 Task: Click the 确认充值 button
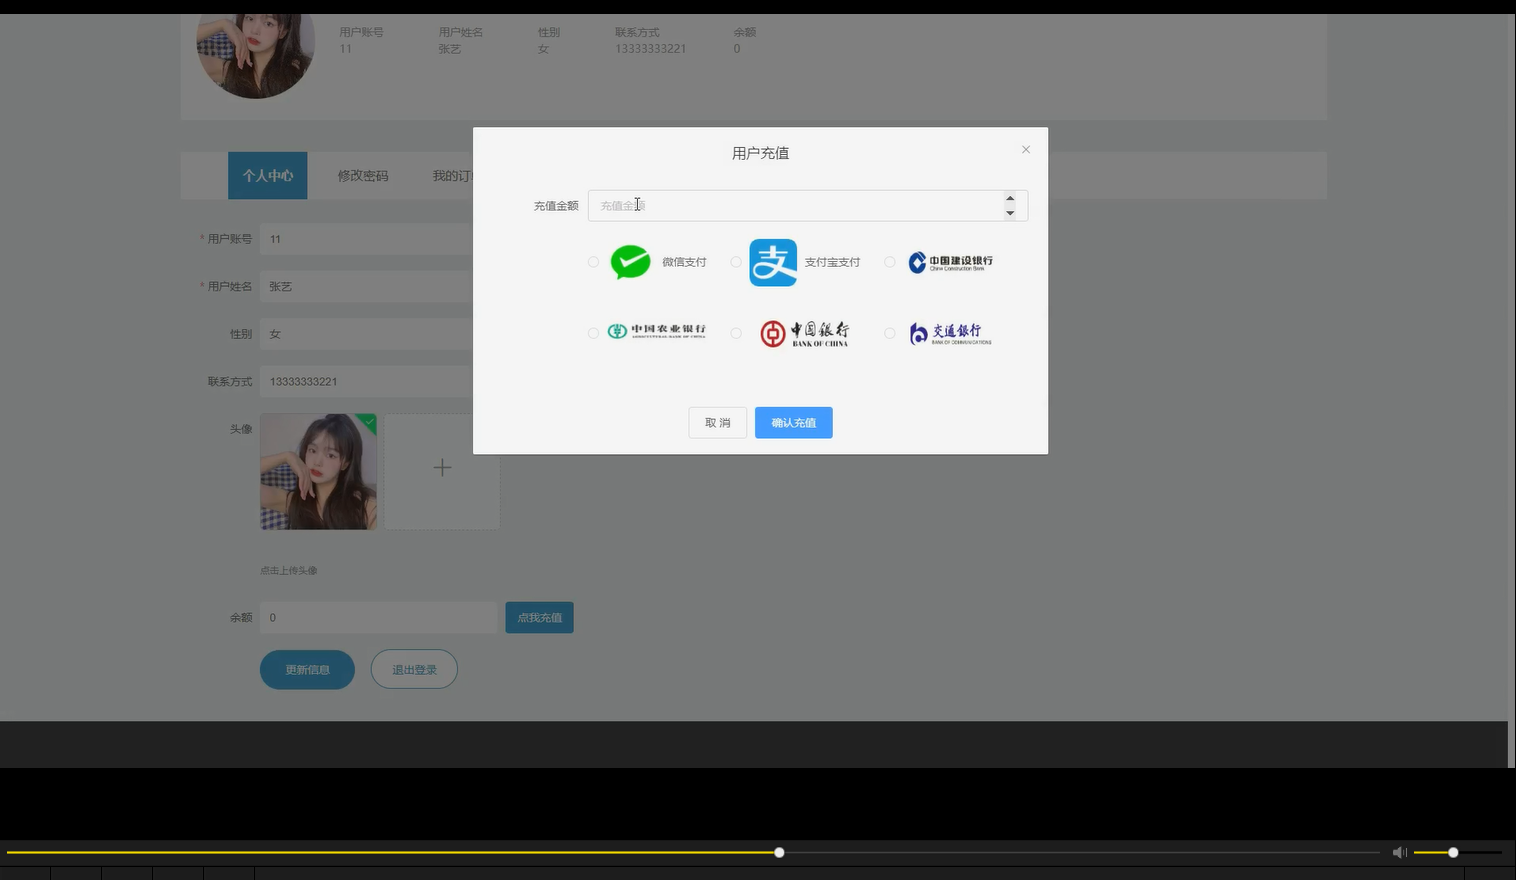[794, 423]
